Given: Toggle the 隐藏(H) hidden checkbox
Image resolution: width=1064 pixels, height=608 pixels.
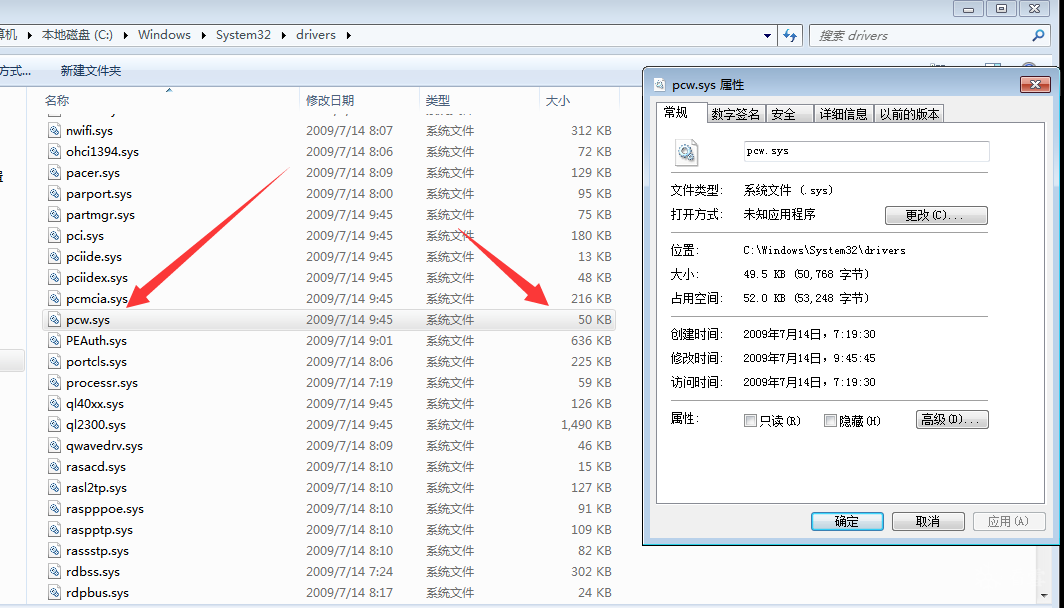Looking at the screenshot, I should 830,421.
